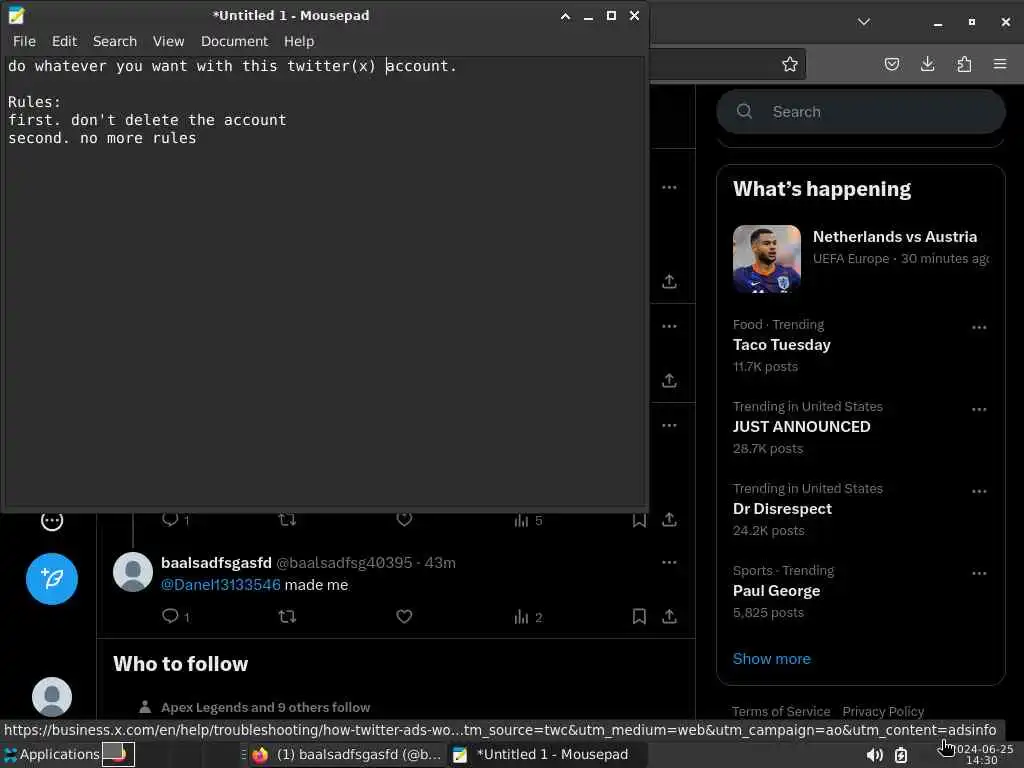Bookmark the post with 5 views
This screenshot has height=768, width=1024.
(x=639, y=520)
